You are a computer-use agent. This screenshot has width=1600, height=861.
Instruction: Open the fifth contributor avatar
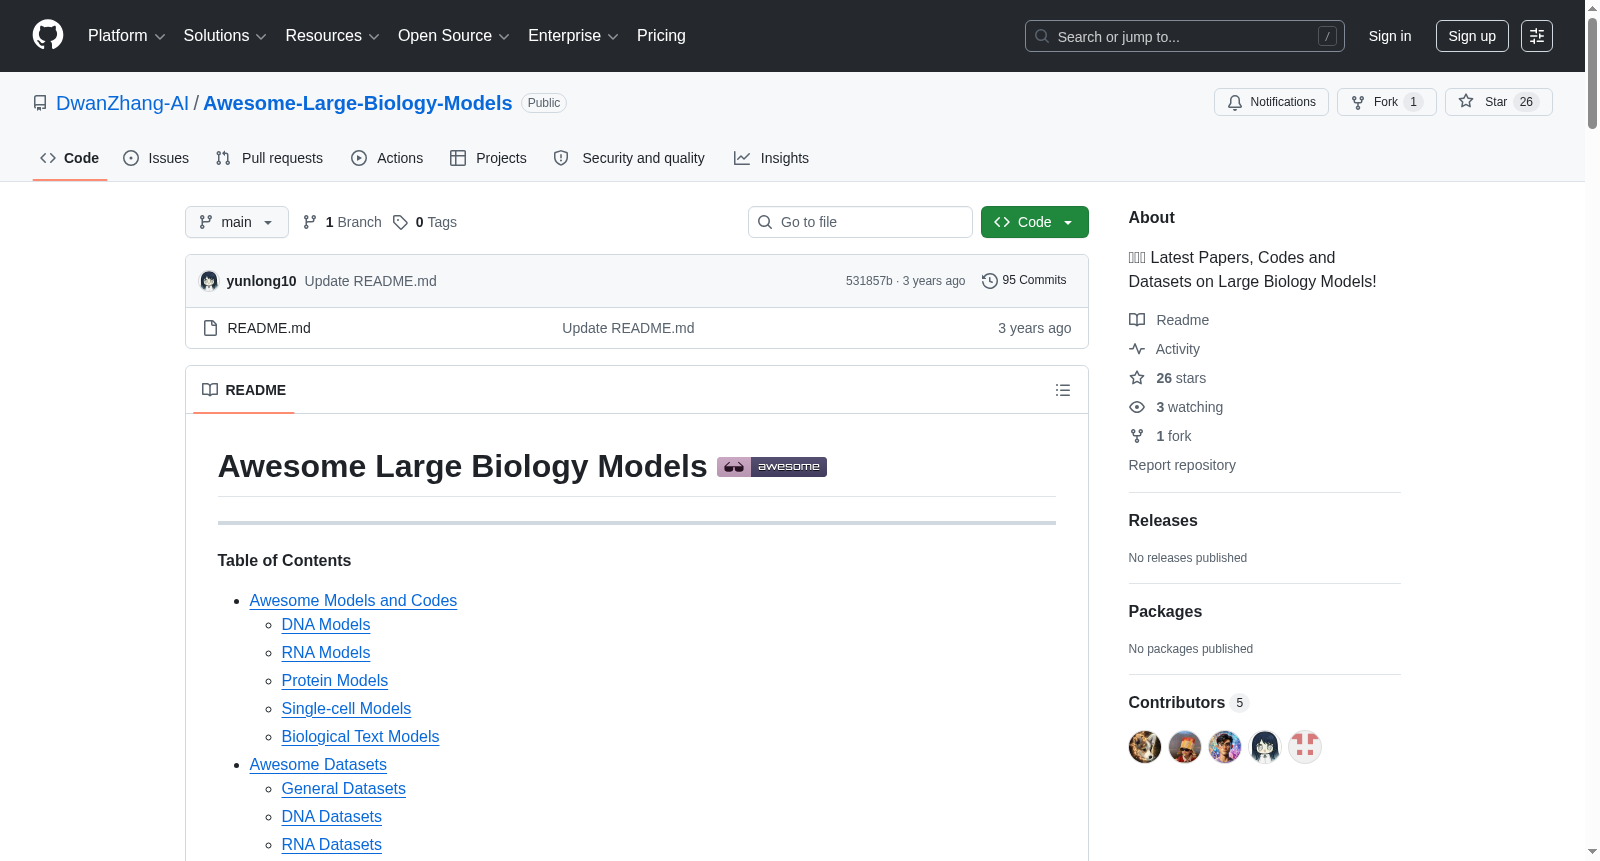pyautogui.click(x=1305, y=747)
